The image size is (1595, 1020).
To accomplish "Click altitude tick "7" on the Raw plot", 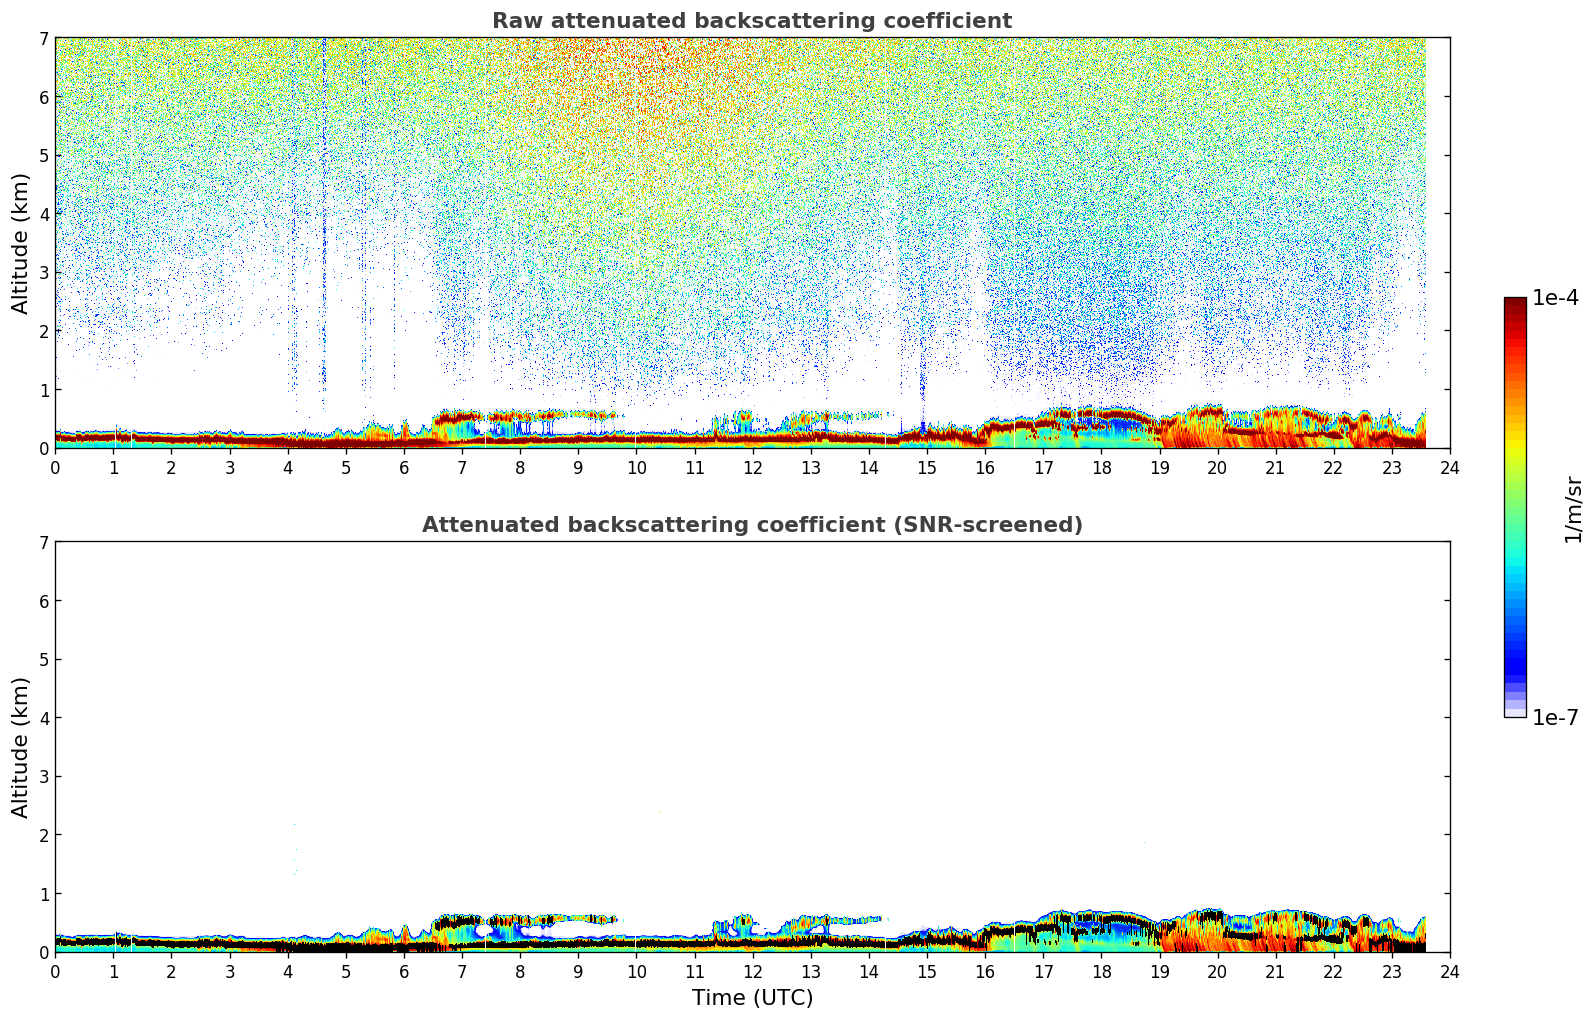I will (x=43, y=39).
